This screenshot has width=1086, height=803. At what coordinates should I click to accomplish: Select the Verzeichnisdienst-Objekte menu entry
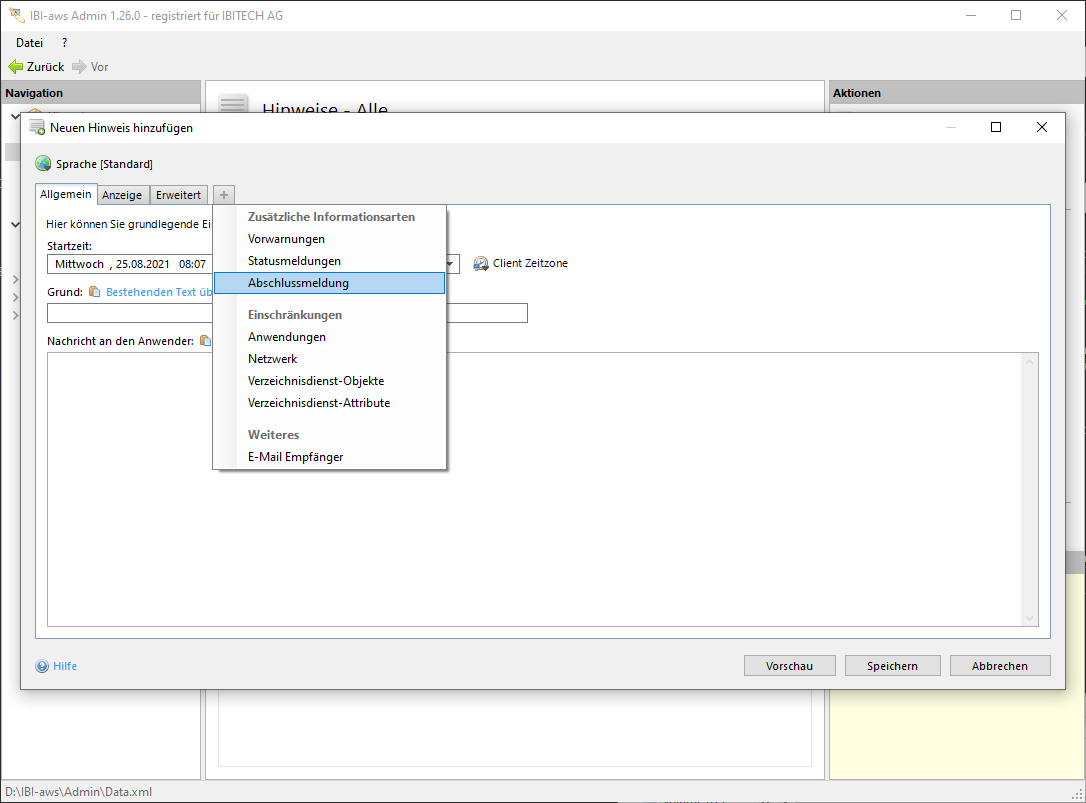316,381
